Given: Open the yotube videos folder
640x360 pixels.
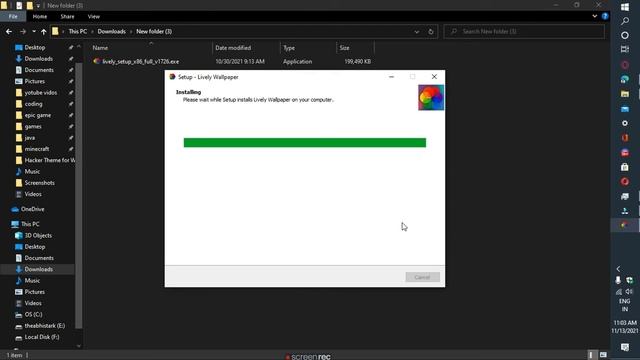Looking at the screenshot, I should [40, 93].
